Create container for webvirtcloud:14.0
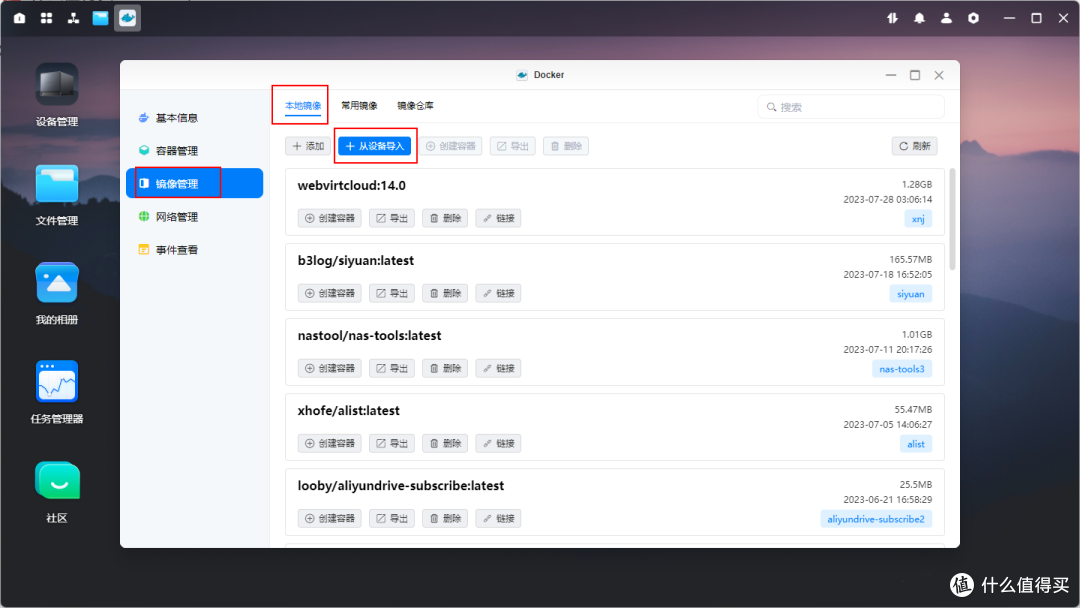The height and width of the screenshot is (608, 1080). coord(330,218)
